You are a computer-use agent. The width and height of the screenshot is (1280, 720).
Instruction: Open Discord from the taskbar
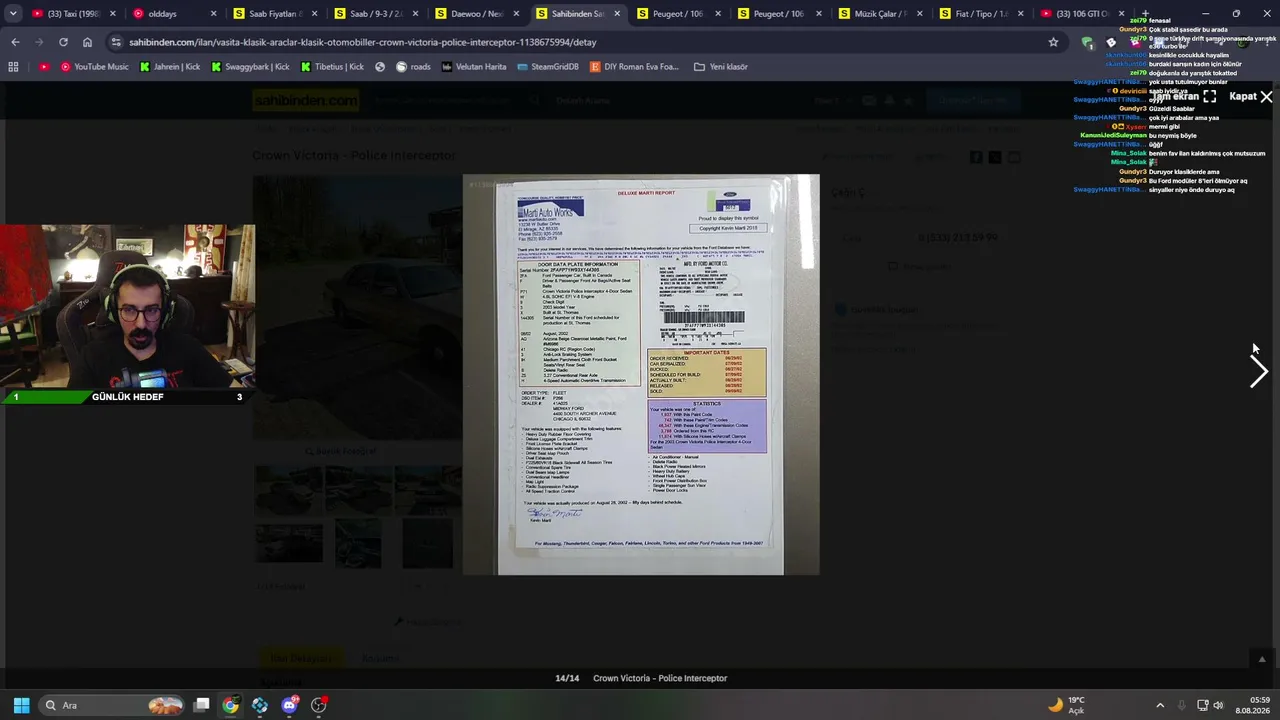click(x=290, y=705)
